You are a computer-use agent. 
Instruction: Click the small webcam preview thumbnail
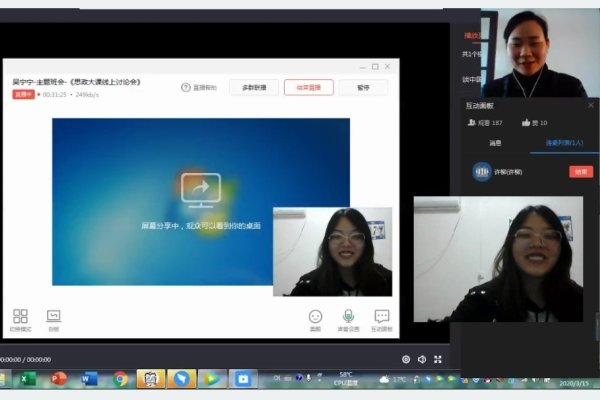(x=332, y=252)
